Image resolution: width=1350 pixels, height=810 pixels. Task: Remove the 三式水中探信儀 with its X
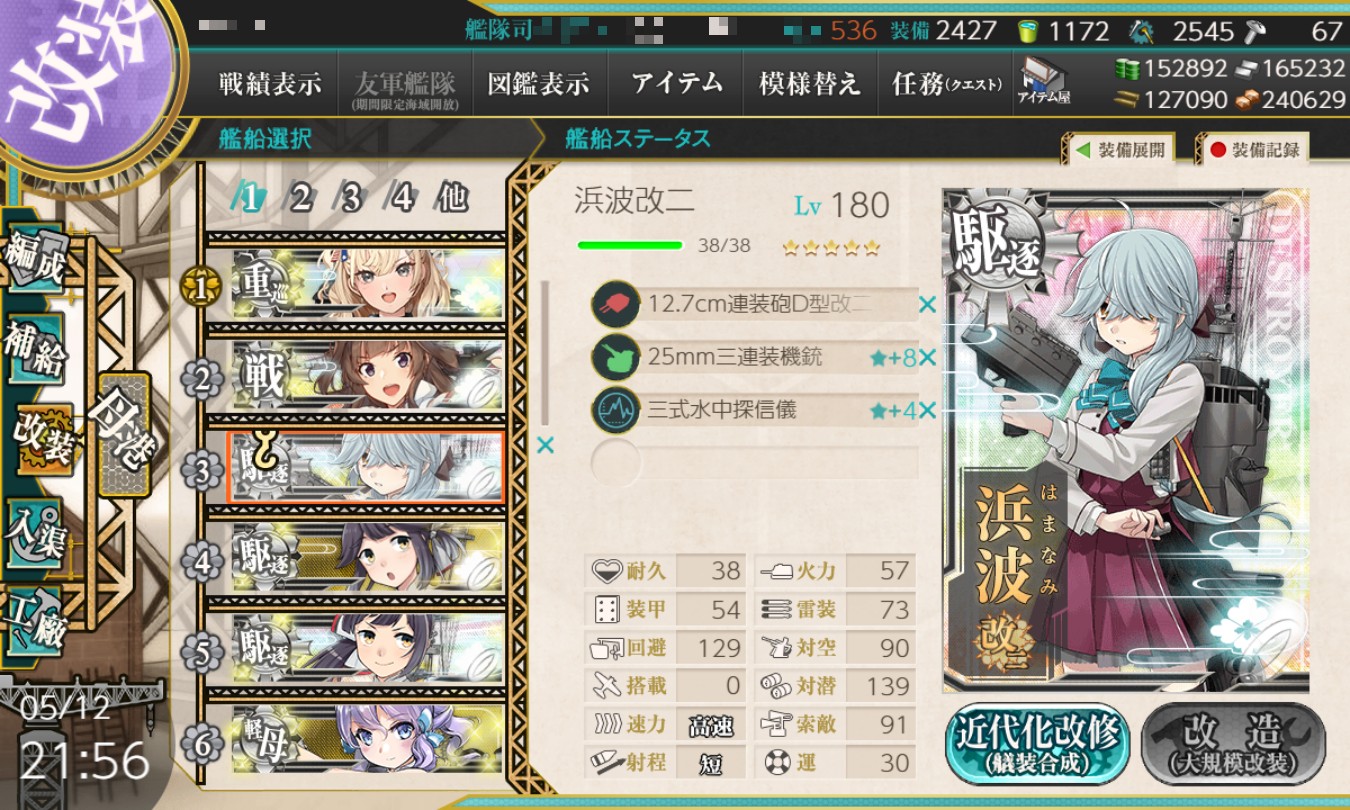[x=927, y=410]
